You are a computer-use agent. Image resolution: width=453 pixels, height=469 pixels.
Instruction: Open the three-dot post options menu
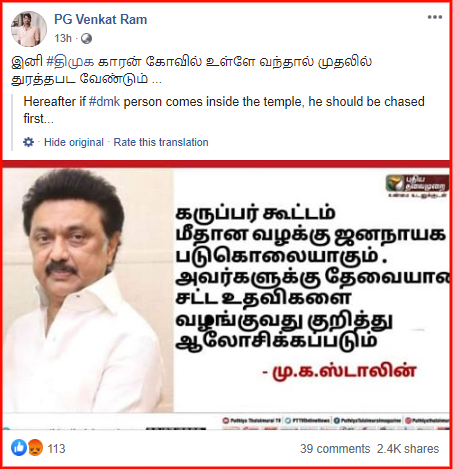[x=435, y=17]
